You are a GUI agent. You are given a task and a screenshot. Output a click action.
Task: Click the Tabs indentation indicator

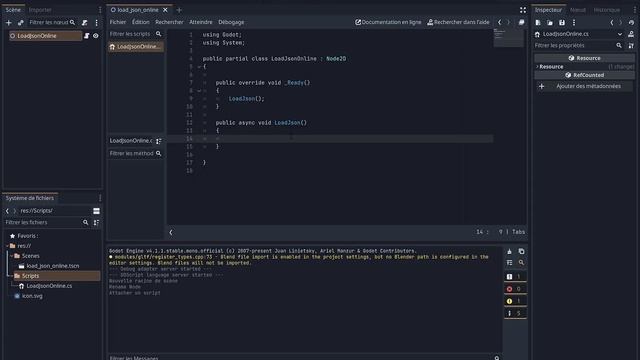518,232
